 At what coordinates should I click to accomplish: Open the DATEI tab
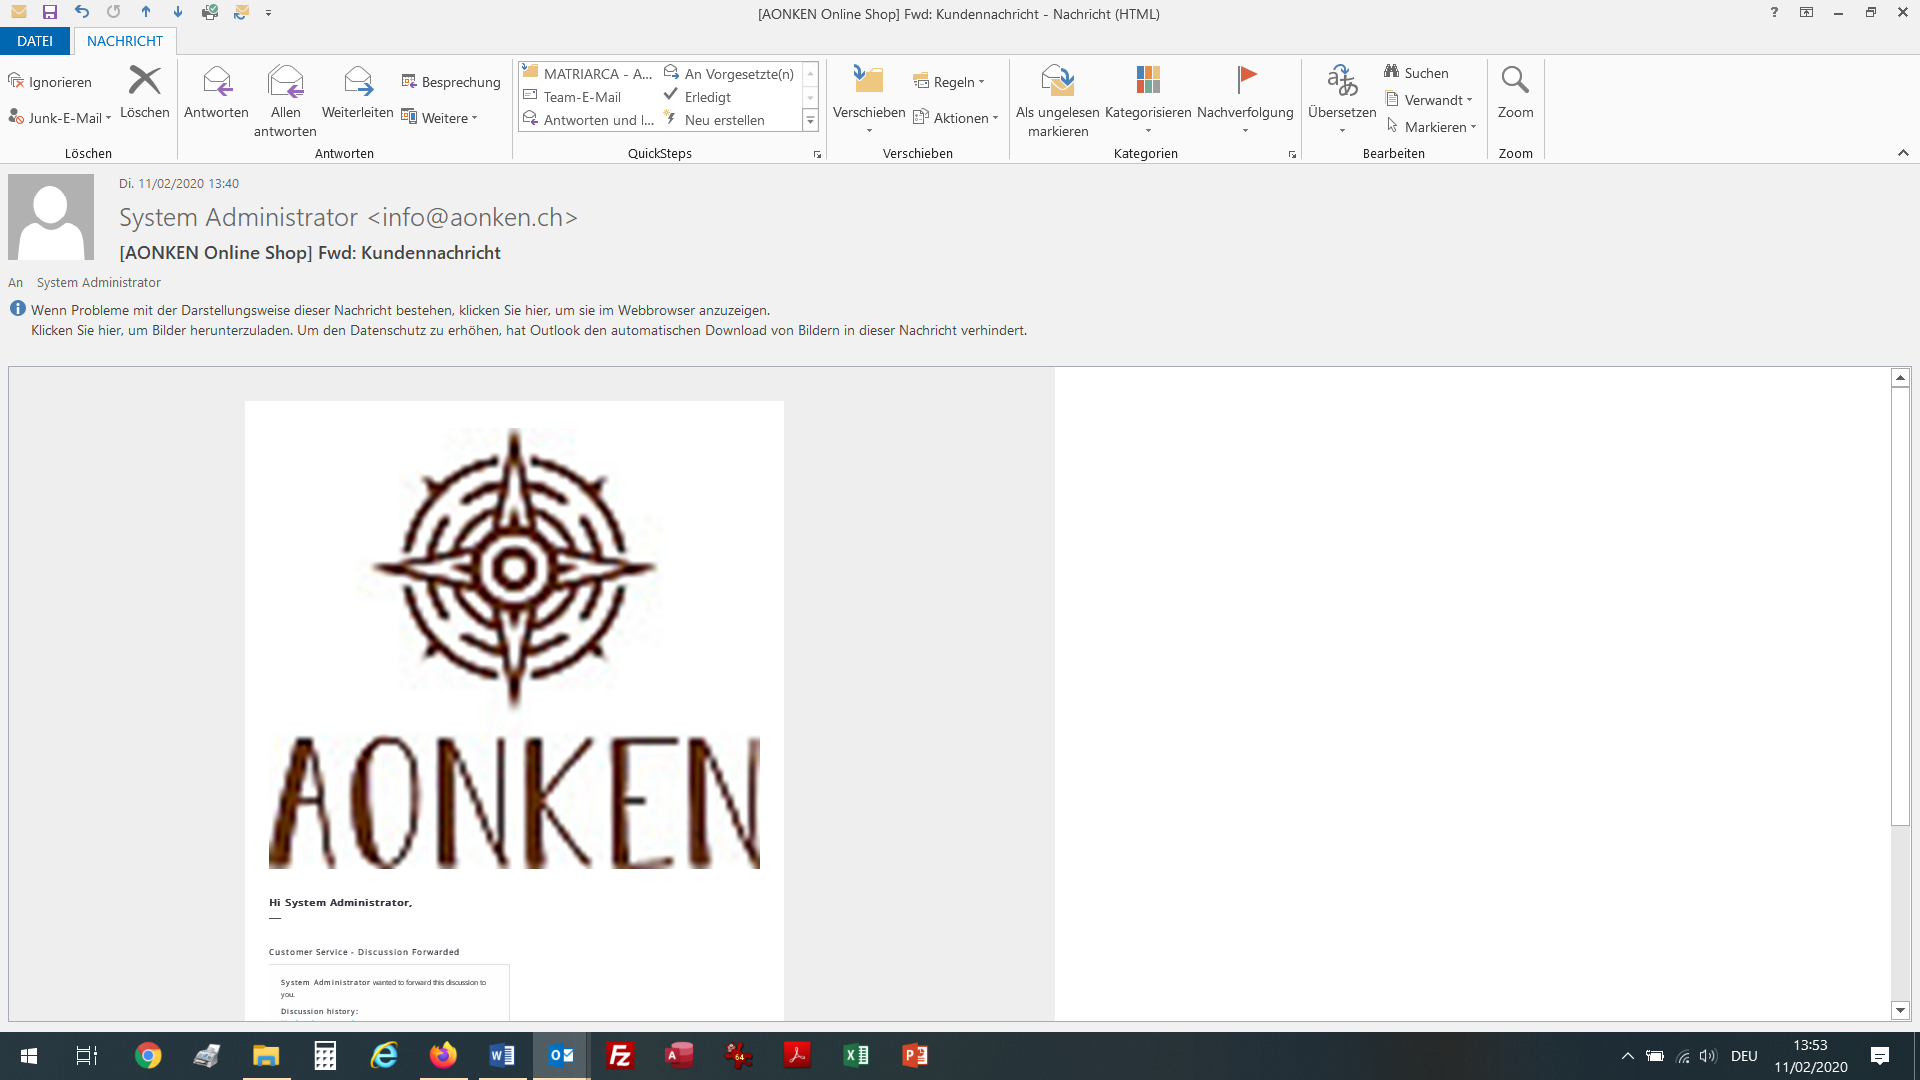pos(35,41)
